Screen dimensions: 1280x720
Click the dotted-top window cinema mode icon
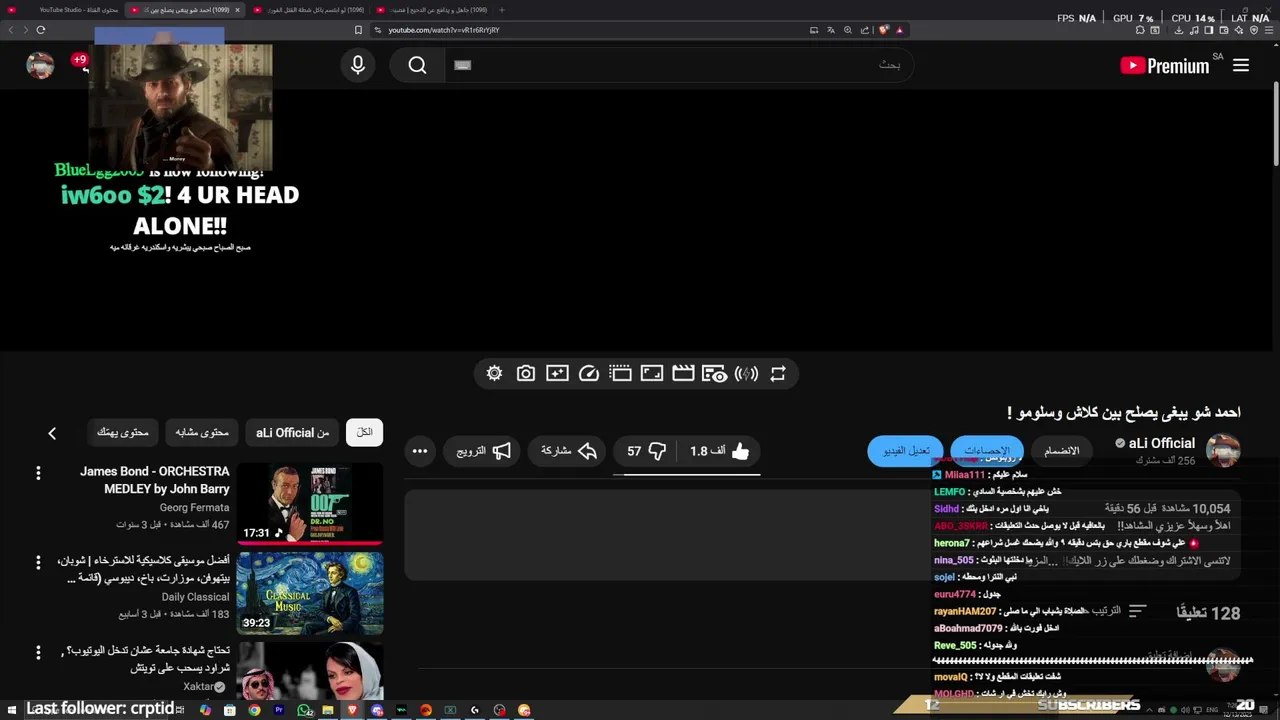tap(620, 373)
